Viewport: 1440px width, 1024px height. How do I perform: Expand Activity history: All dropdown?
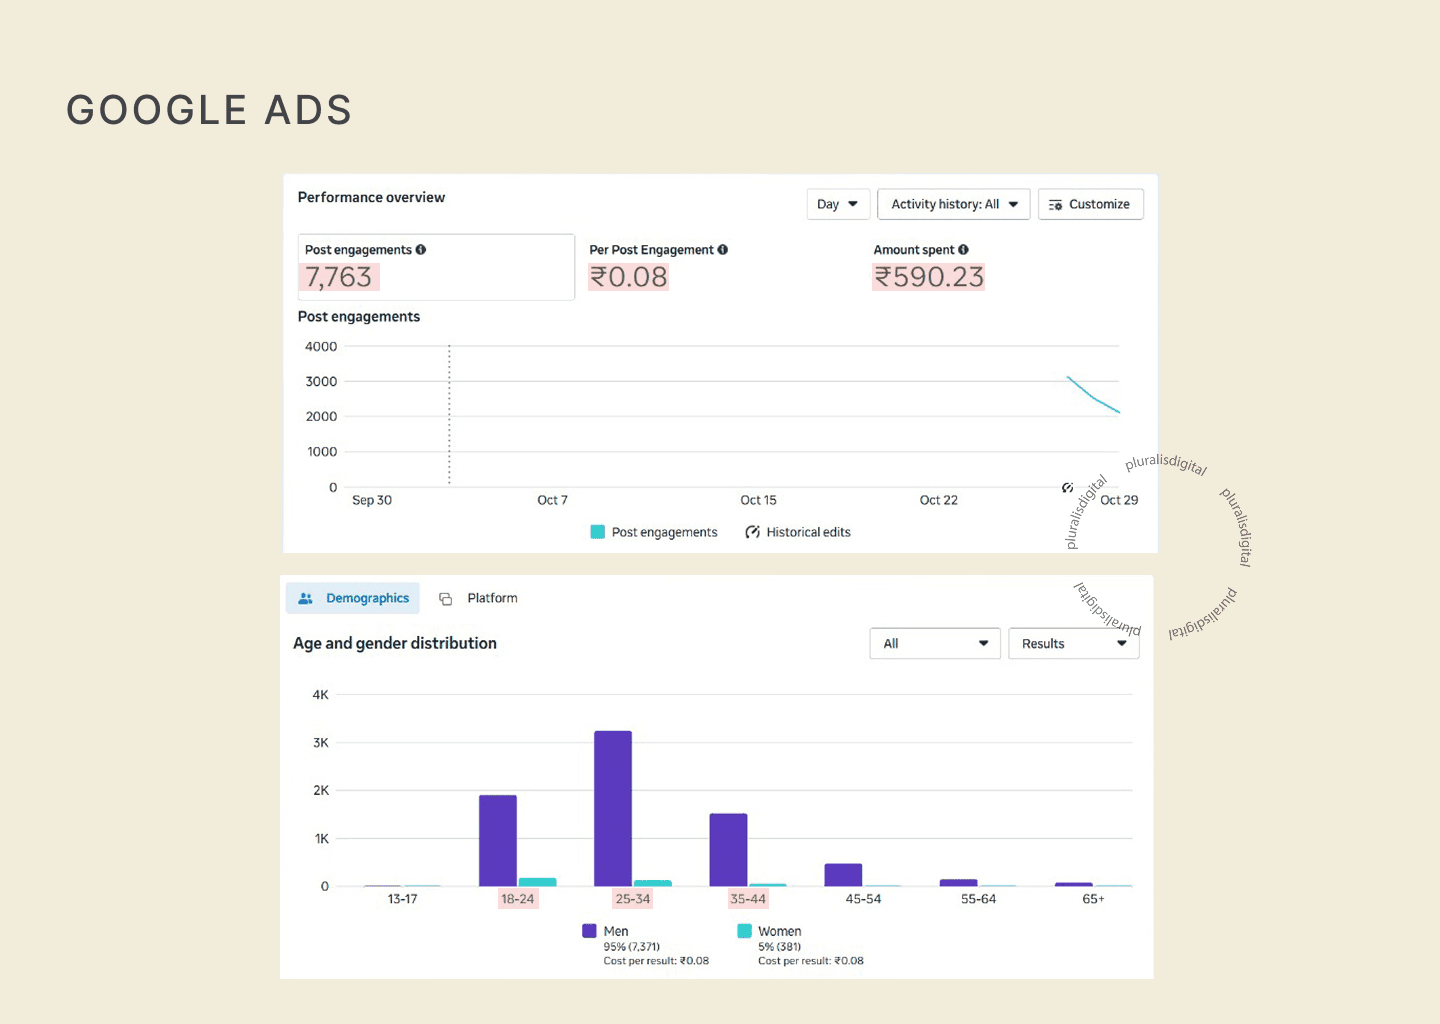tap(953, 204)
